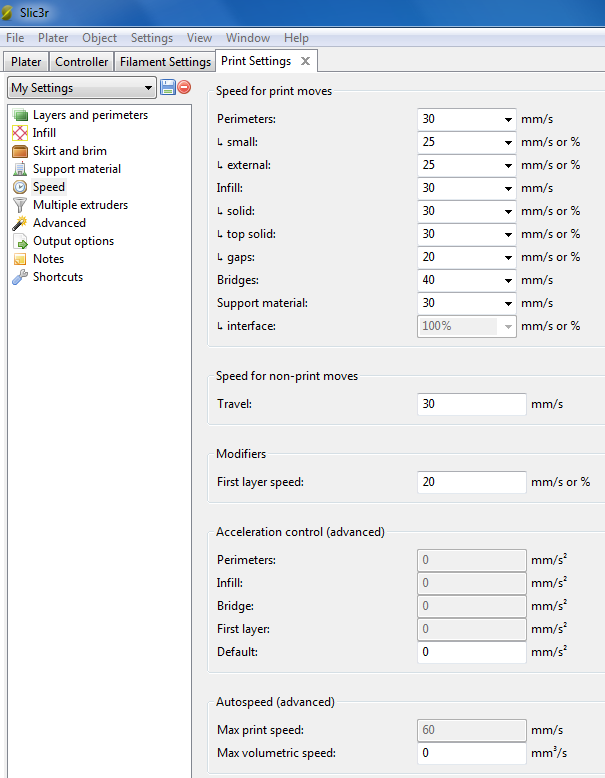Select Multiple extruders page

click(x=80, y=205)
